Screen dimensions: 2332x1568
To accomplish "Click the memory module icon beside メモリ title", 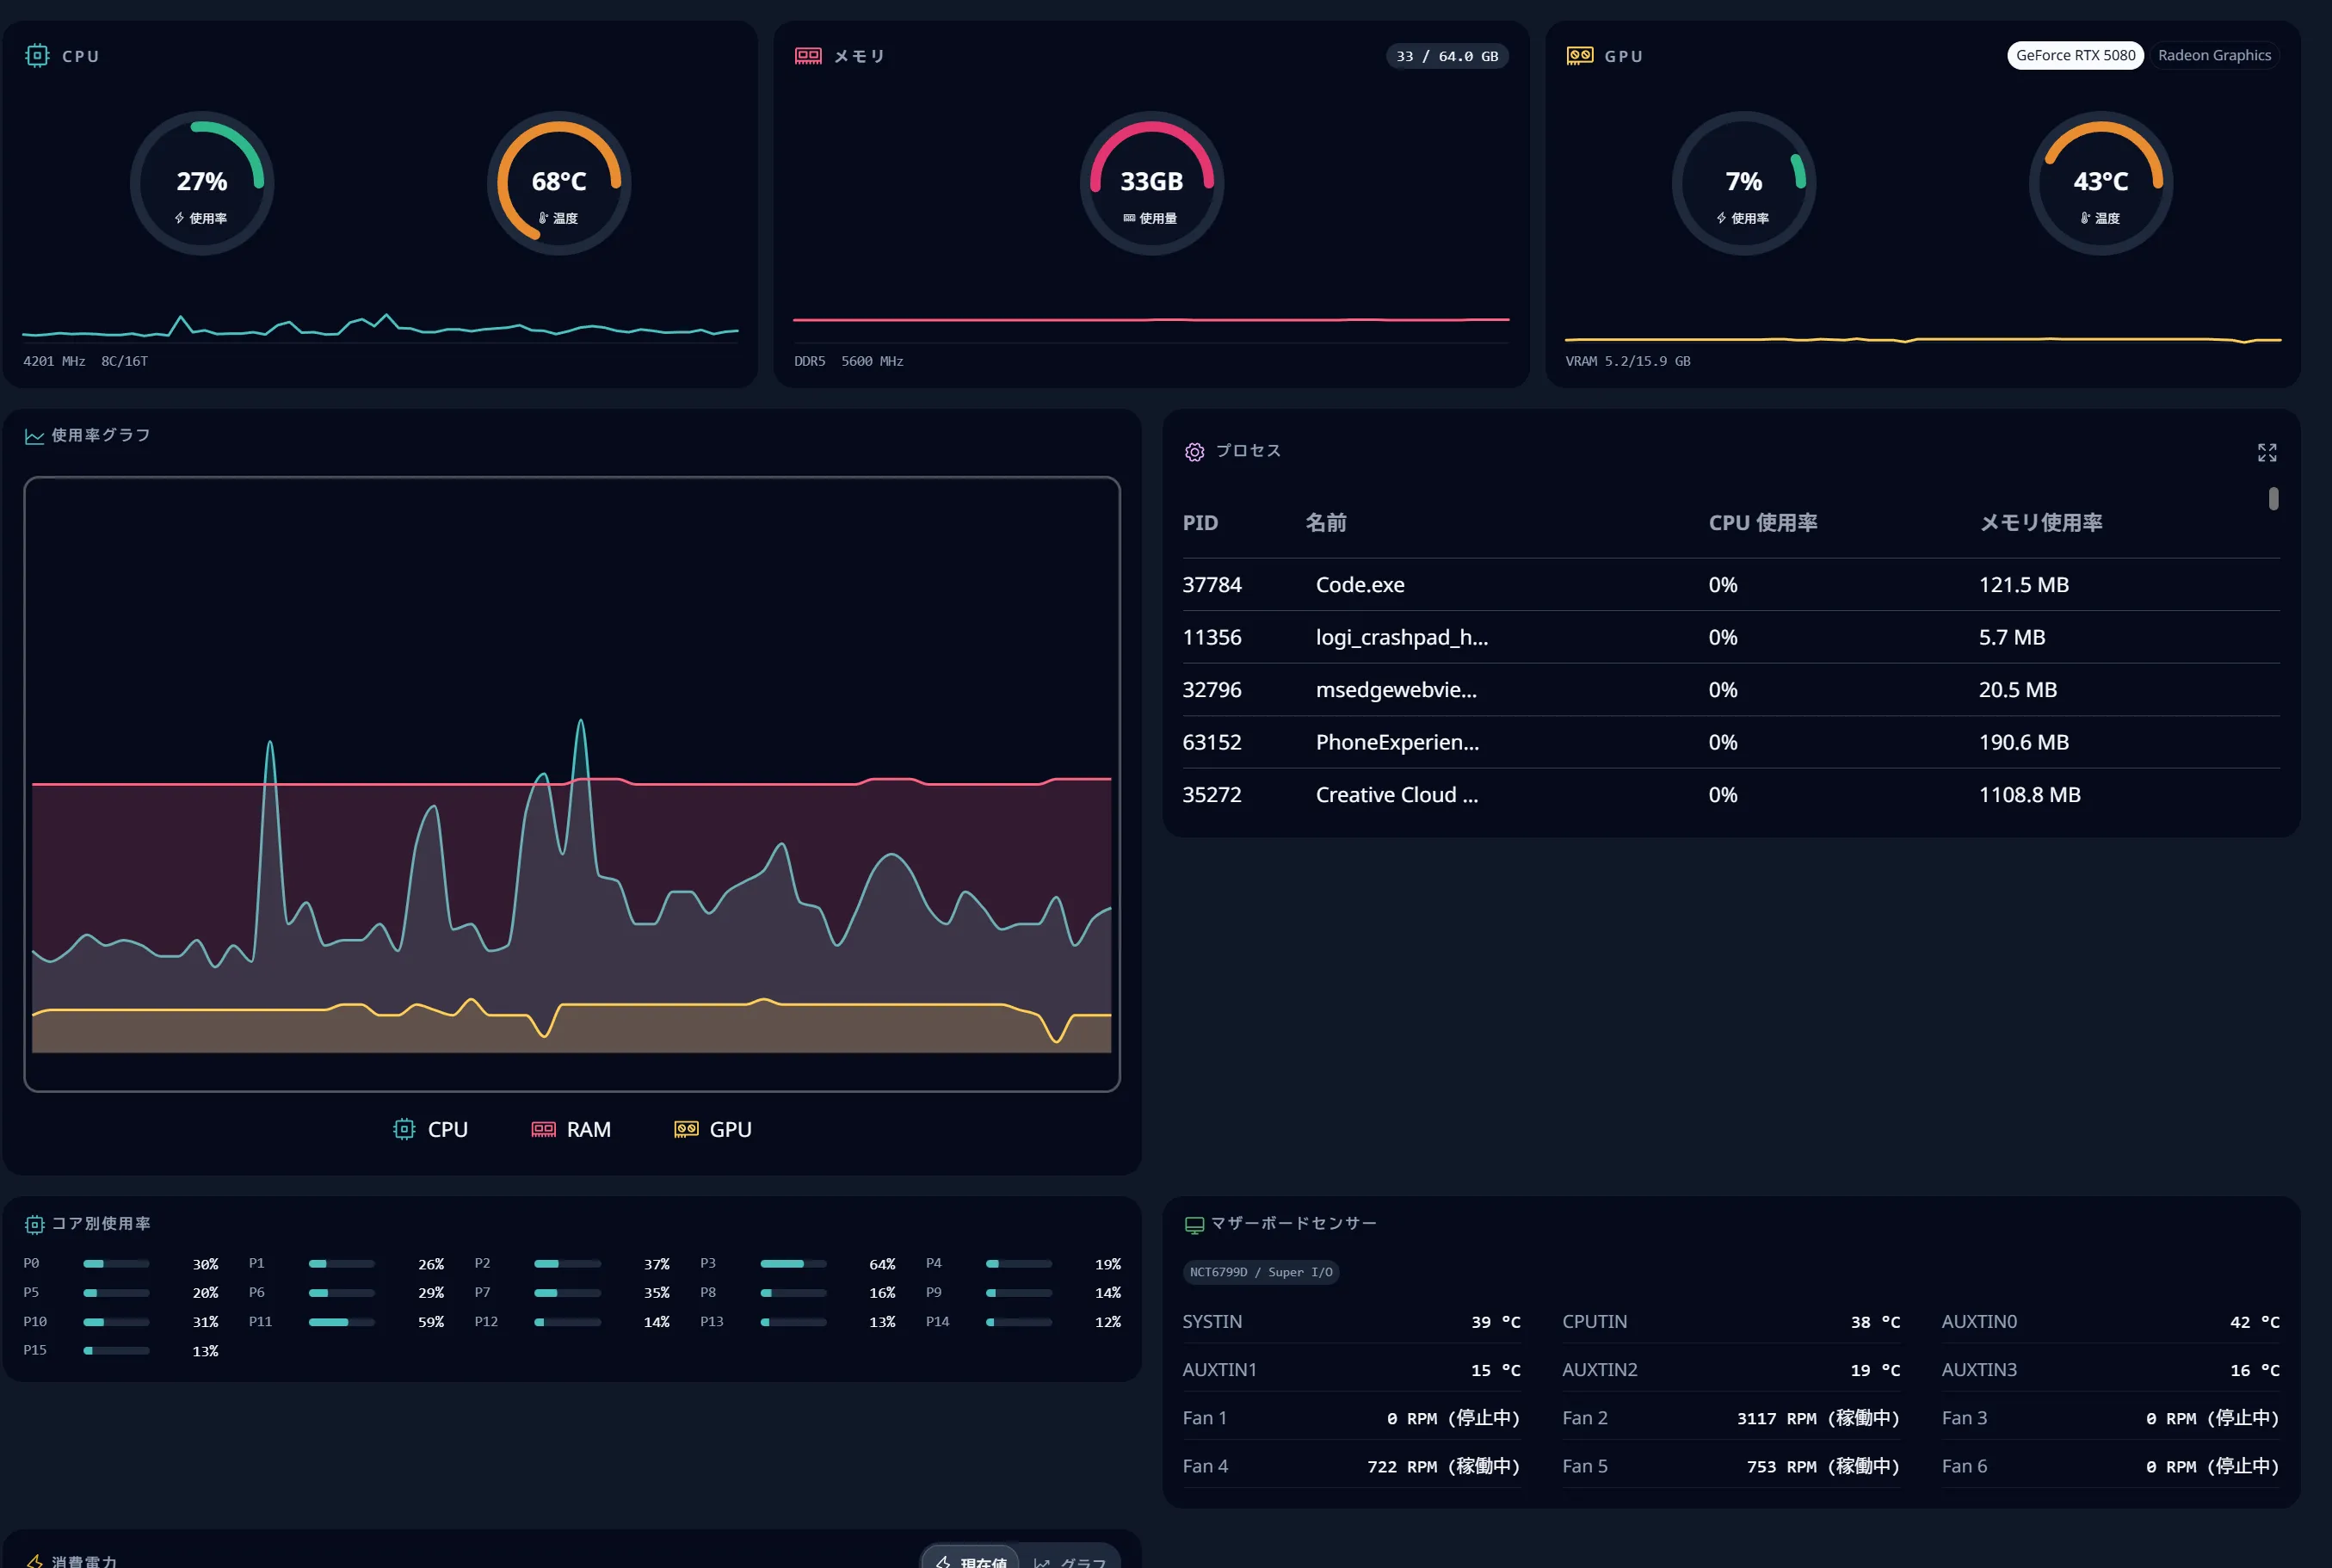I will [x=808, y=56].
